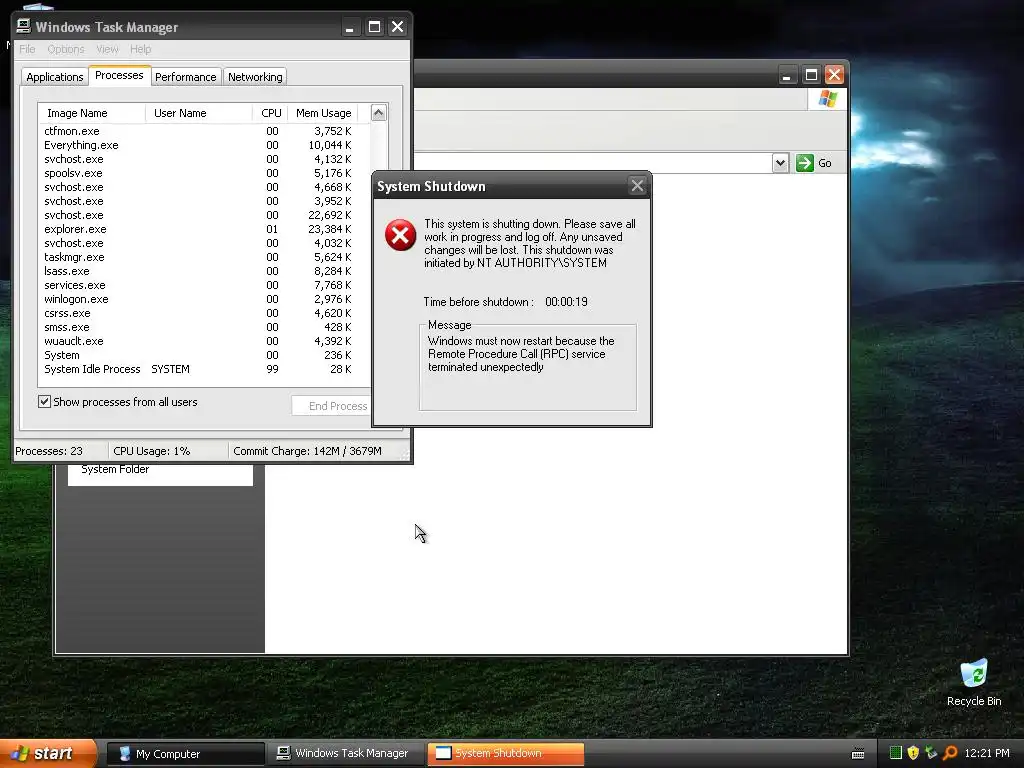The height and width of the screenshot is (768, 1024).
Task: Click the yellow security shield tray icon
Action: point(913,753)
